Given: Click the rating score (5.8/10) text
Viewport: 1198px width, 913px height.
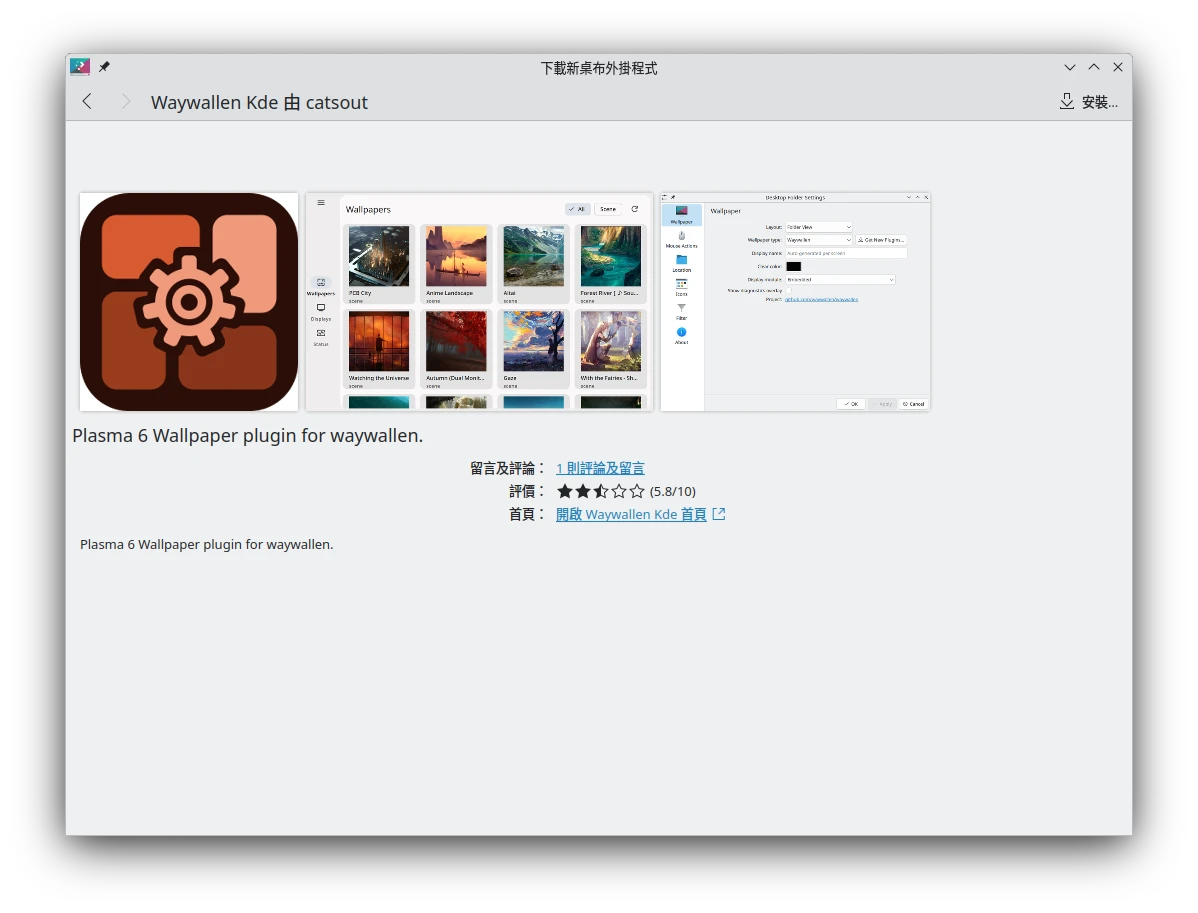Looking at the screenshot, I should (673, 491).
